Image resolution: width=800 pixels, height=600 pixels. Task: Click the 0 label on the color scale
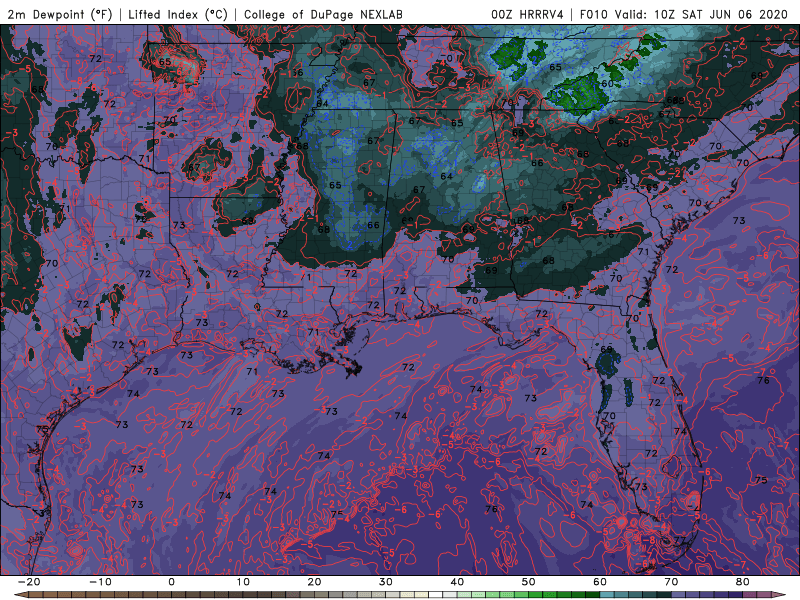171,582
